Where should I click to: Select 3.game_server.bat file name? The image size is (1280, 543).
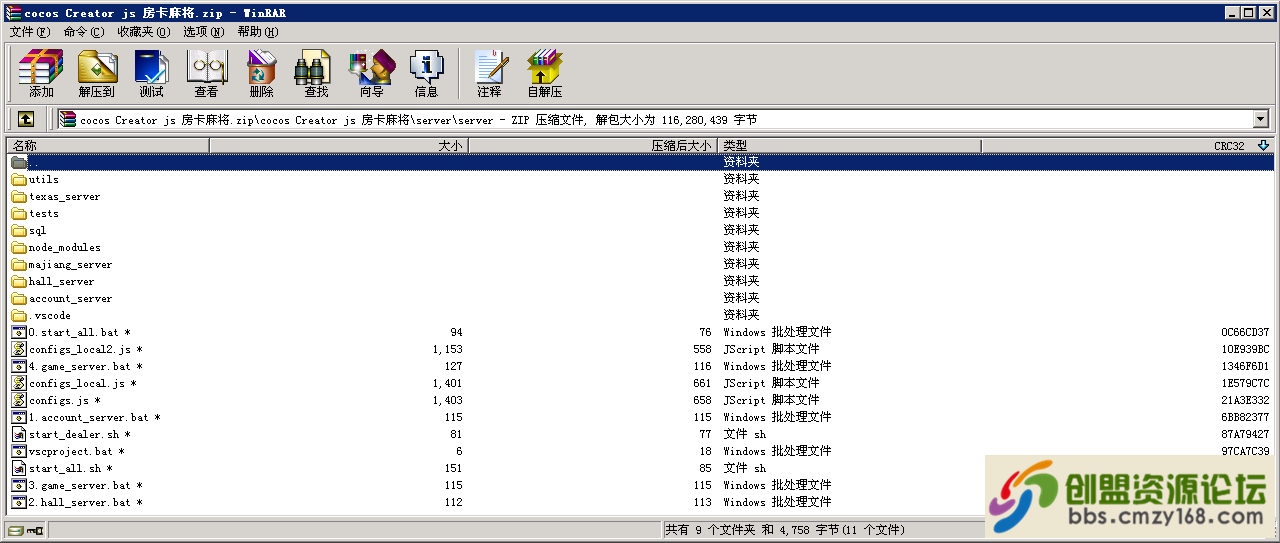coord(86,485)
